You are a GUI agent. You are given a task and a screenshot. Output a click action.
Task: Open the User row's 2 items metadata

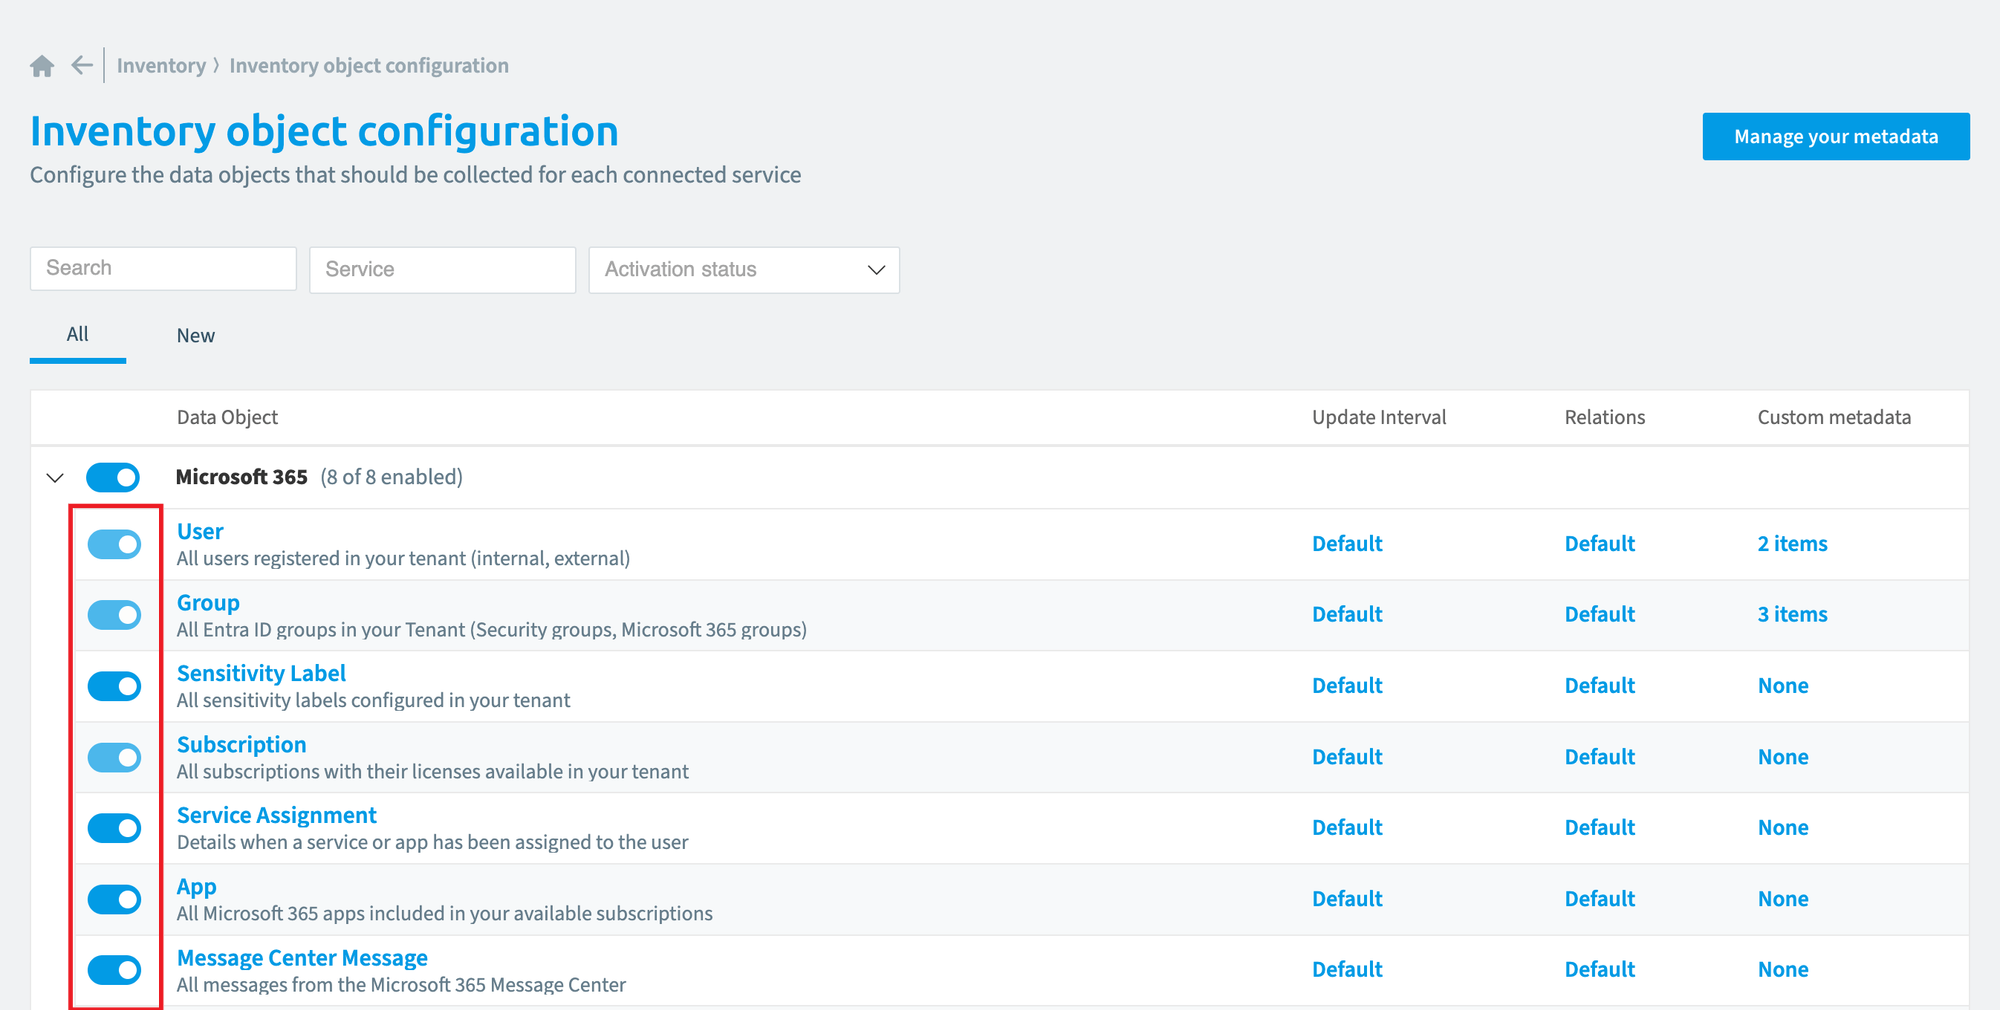[1792, 544]
